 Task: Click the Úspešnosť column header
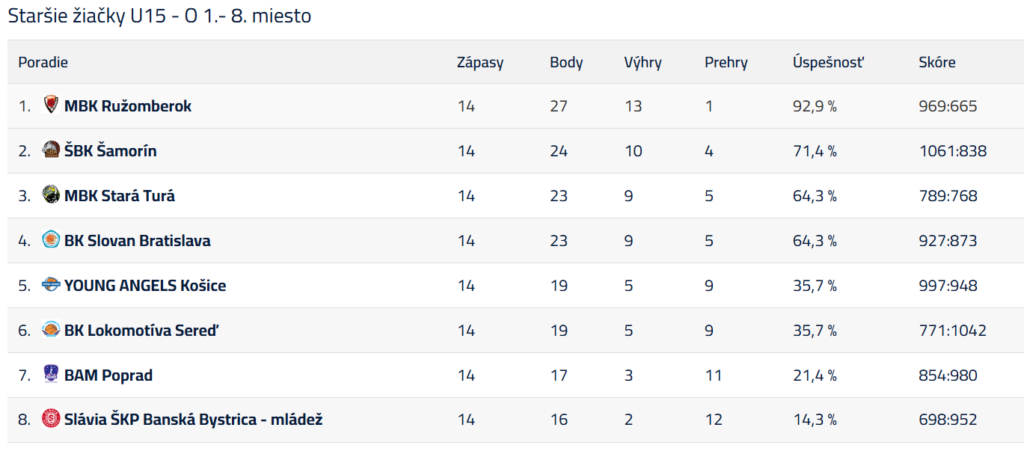[829, 63]
